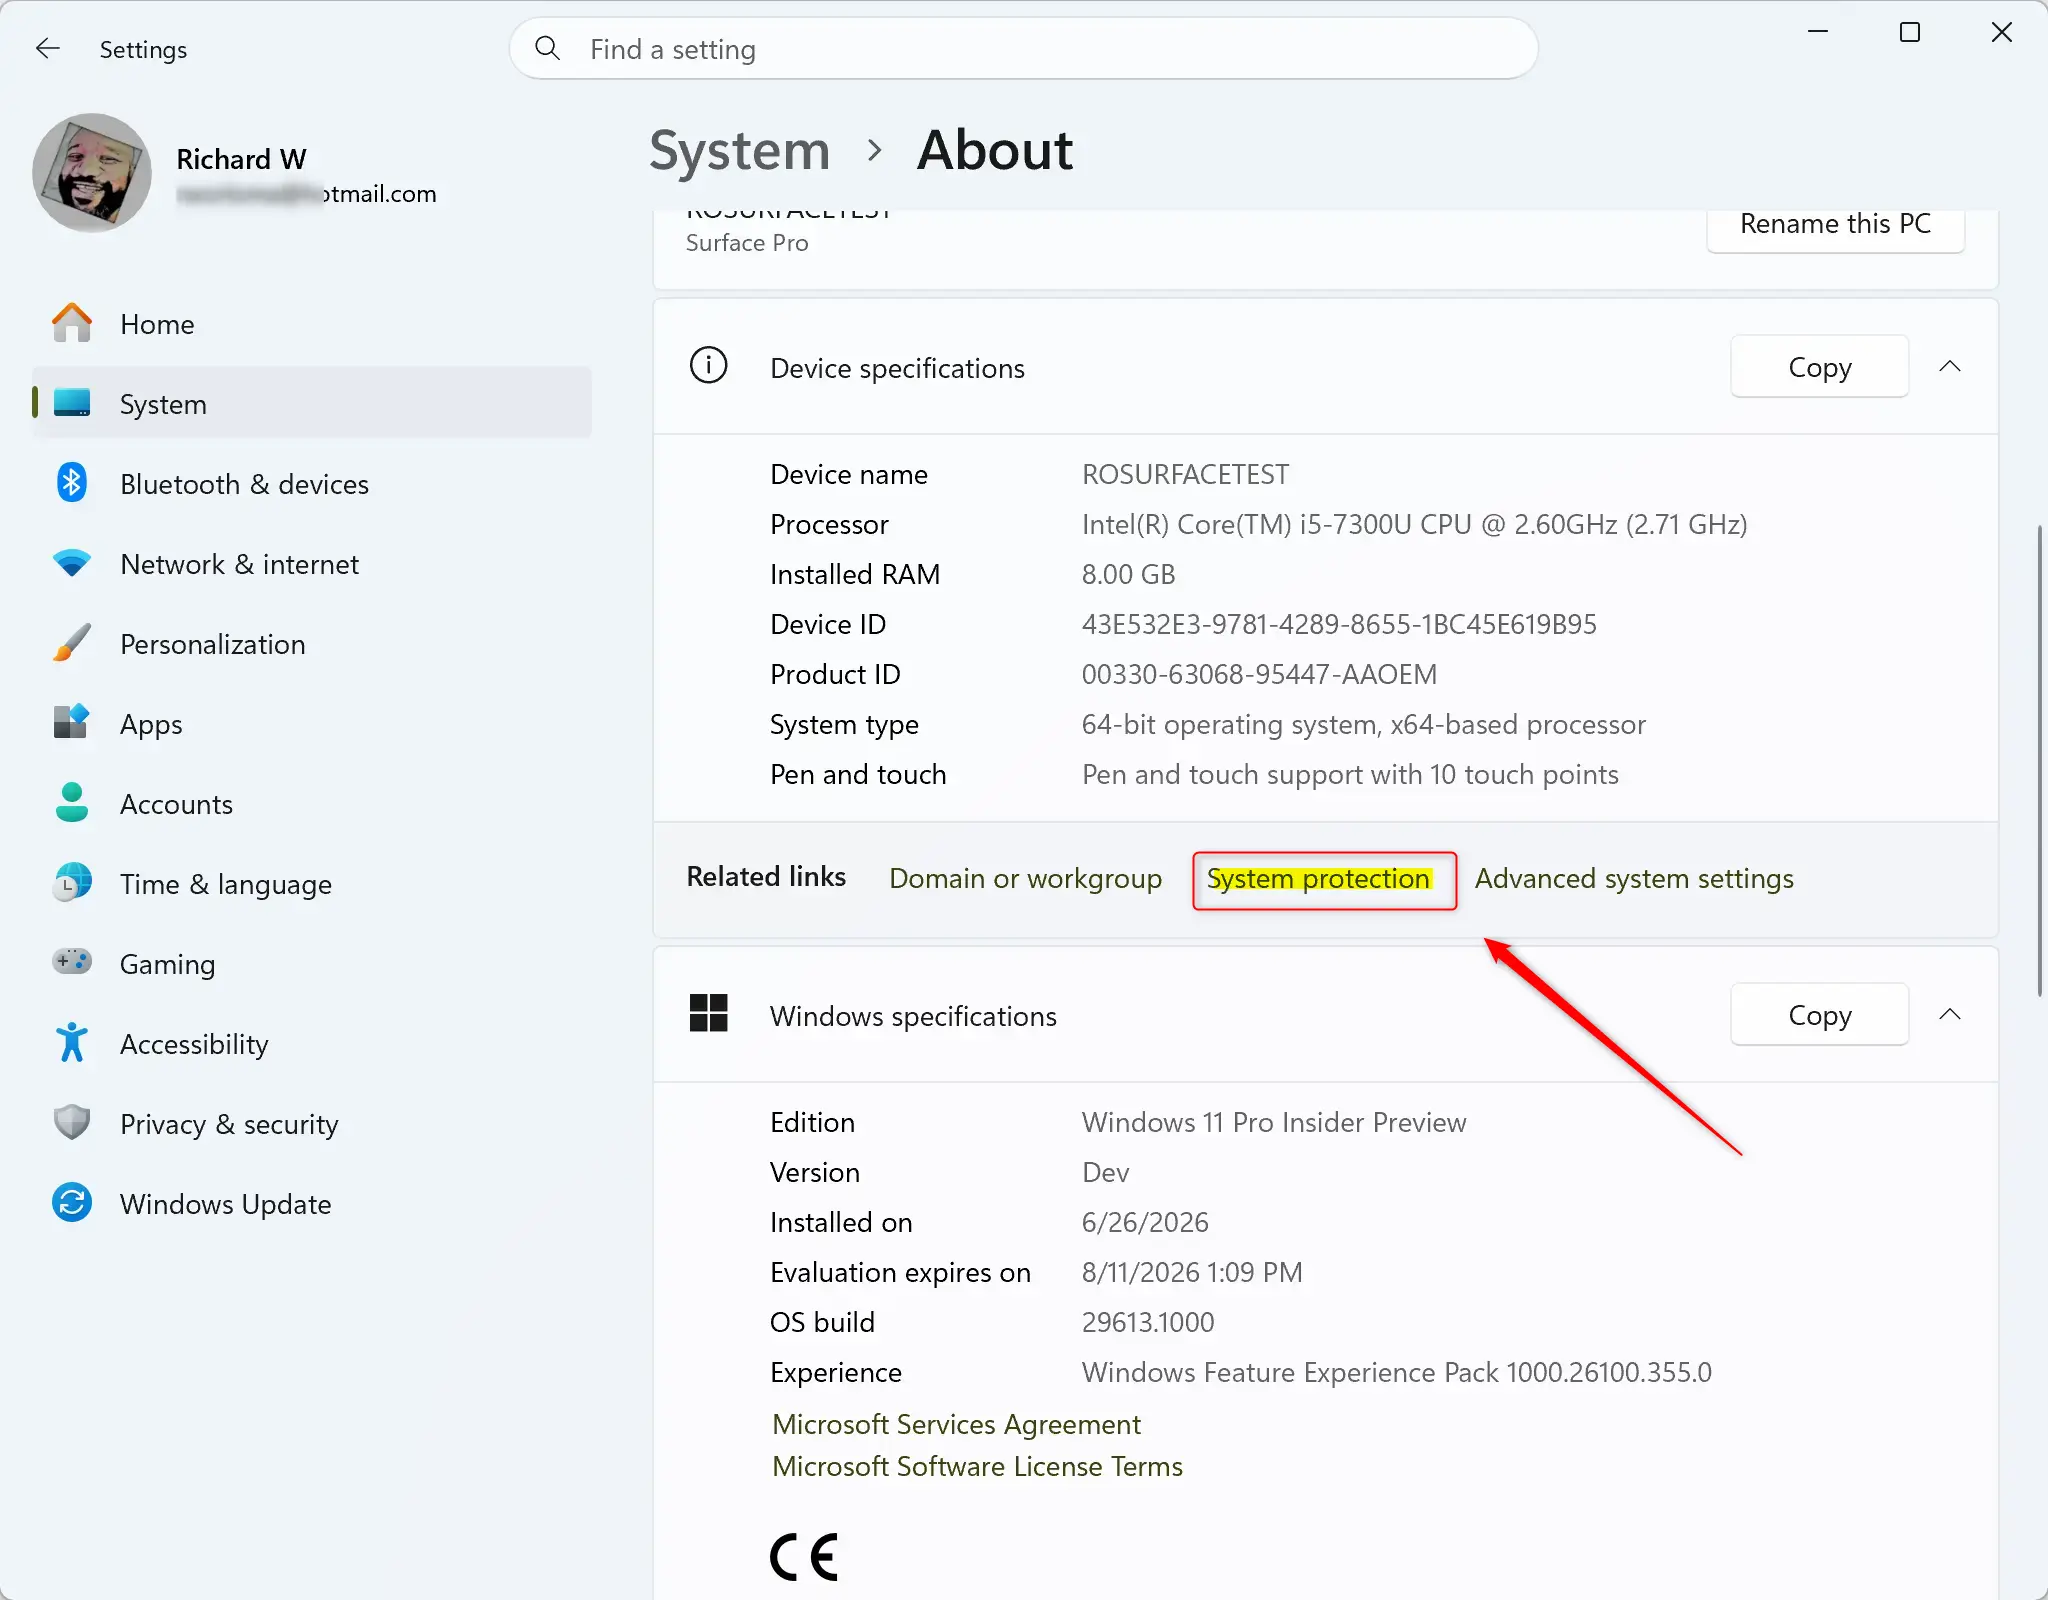Click the Bluetooth icon in sidebar
The width and height of the screenshot is (2048, 1600).
(72, 483)
